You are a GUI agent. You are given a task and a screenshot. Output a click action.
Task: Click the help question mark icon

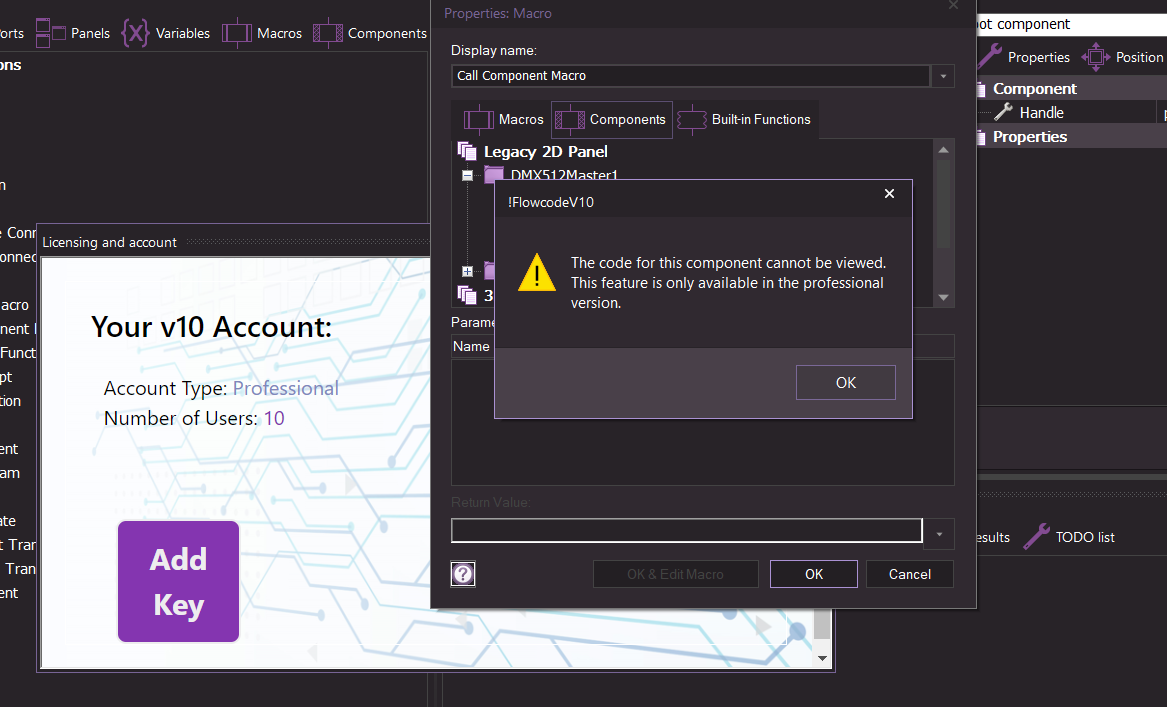463,573
